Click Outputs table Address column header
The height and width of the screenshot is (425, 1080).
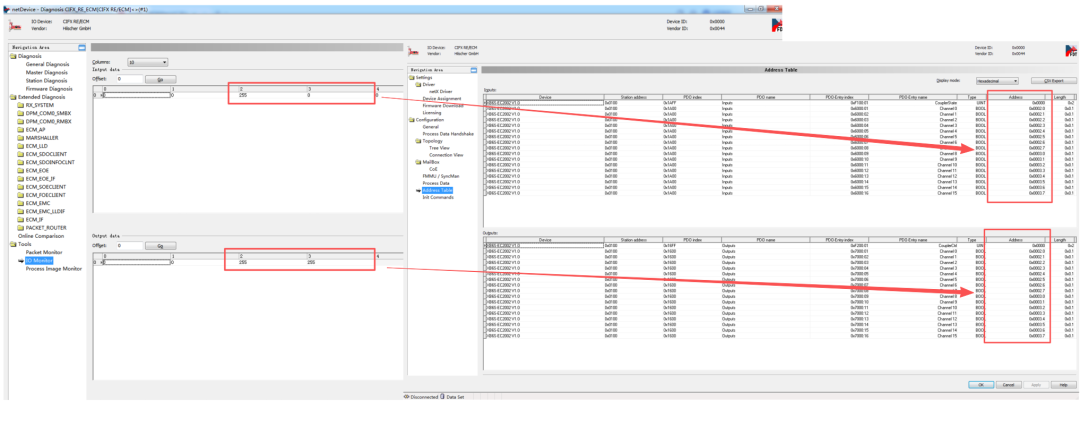[1016, 240]
